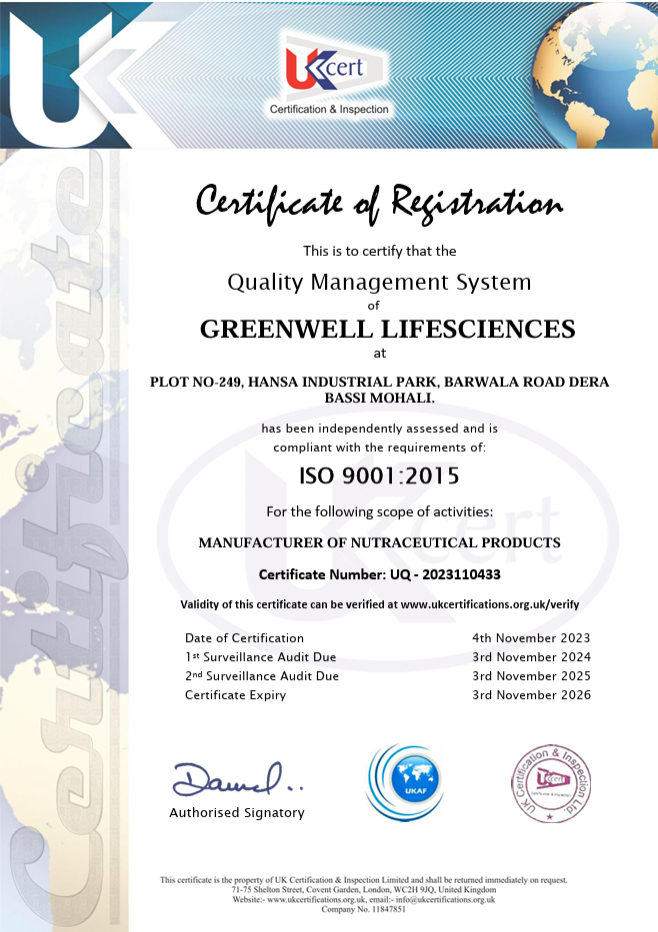The height and width of the screenshot is (932, 658).
Task: Click 'has been independently assessed and is' text
Action: click(379, 429)
